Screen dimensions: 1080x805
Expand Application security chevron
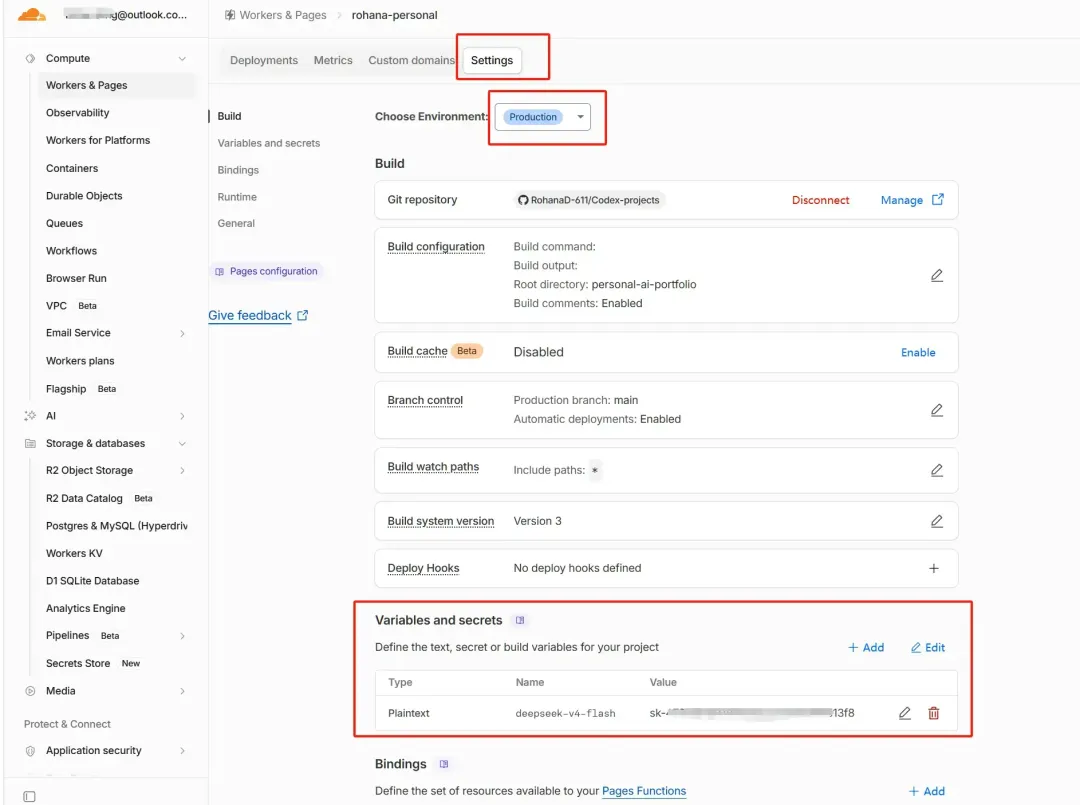182,751
